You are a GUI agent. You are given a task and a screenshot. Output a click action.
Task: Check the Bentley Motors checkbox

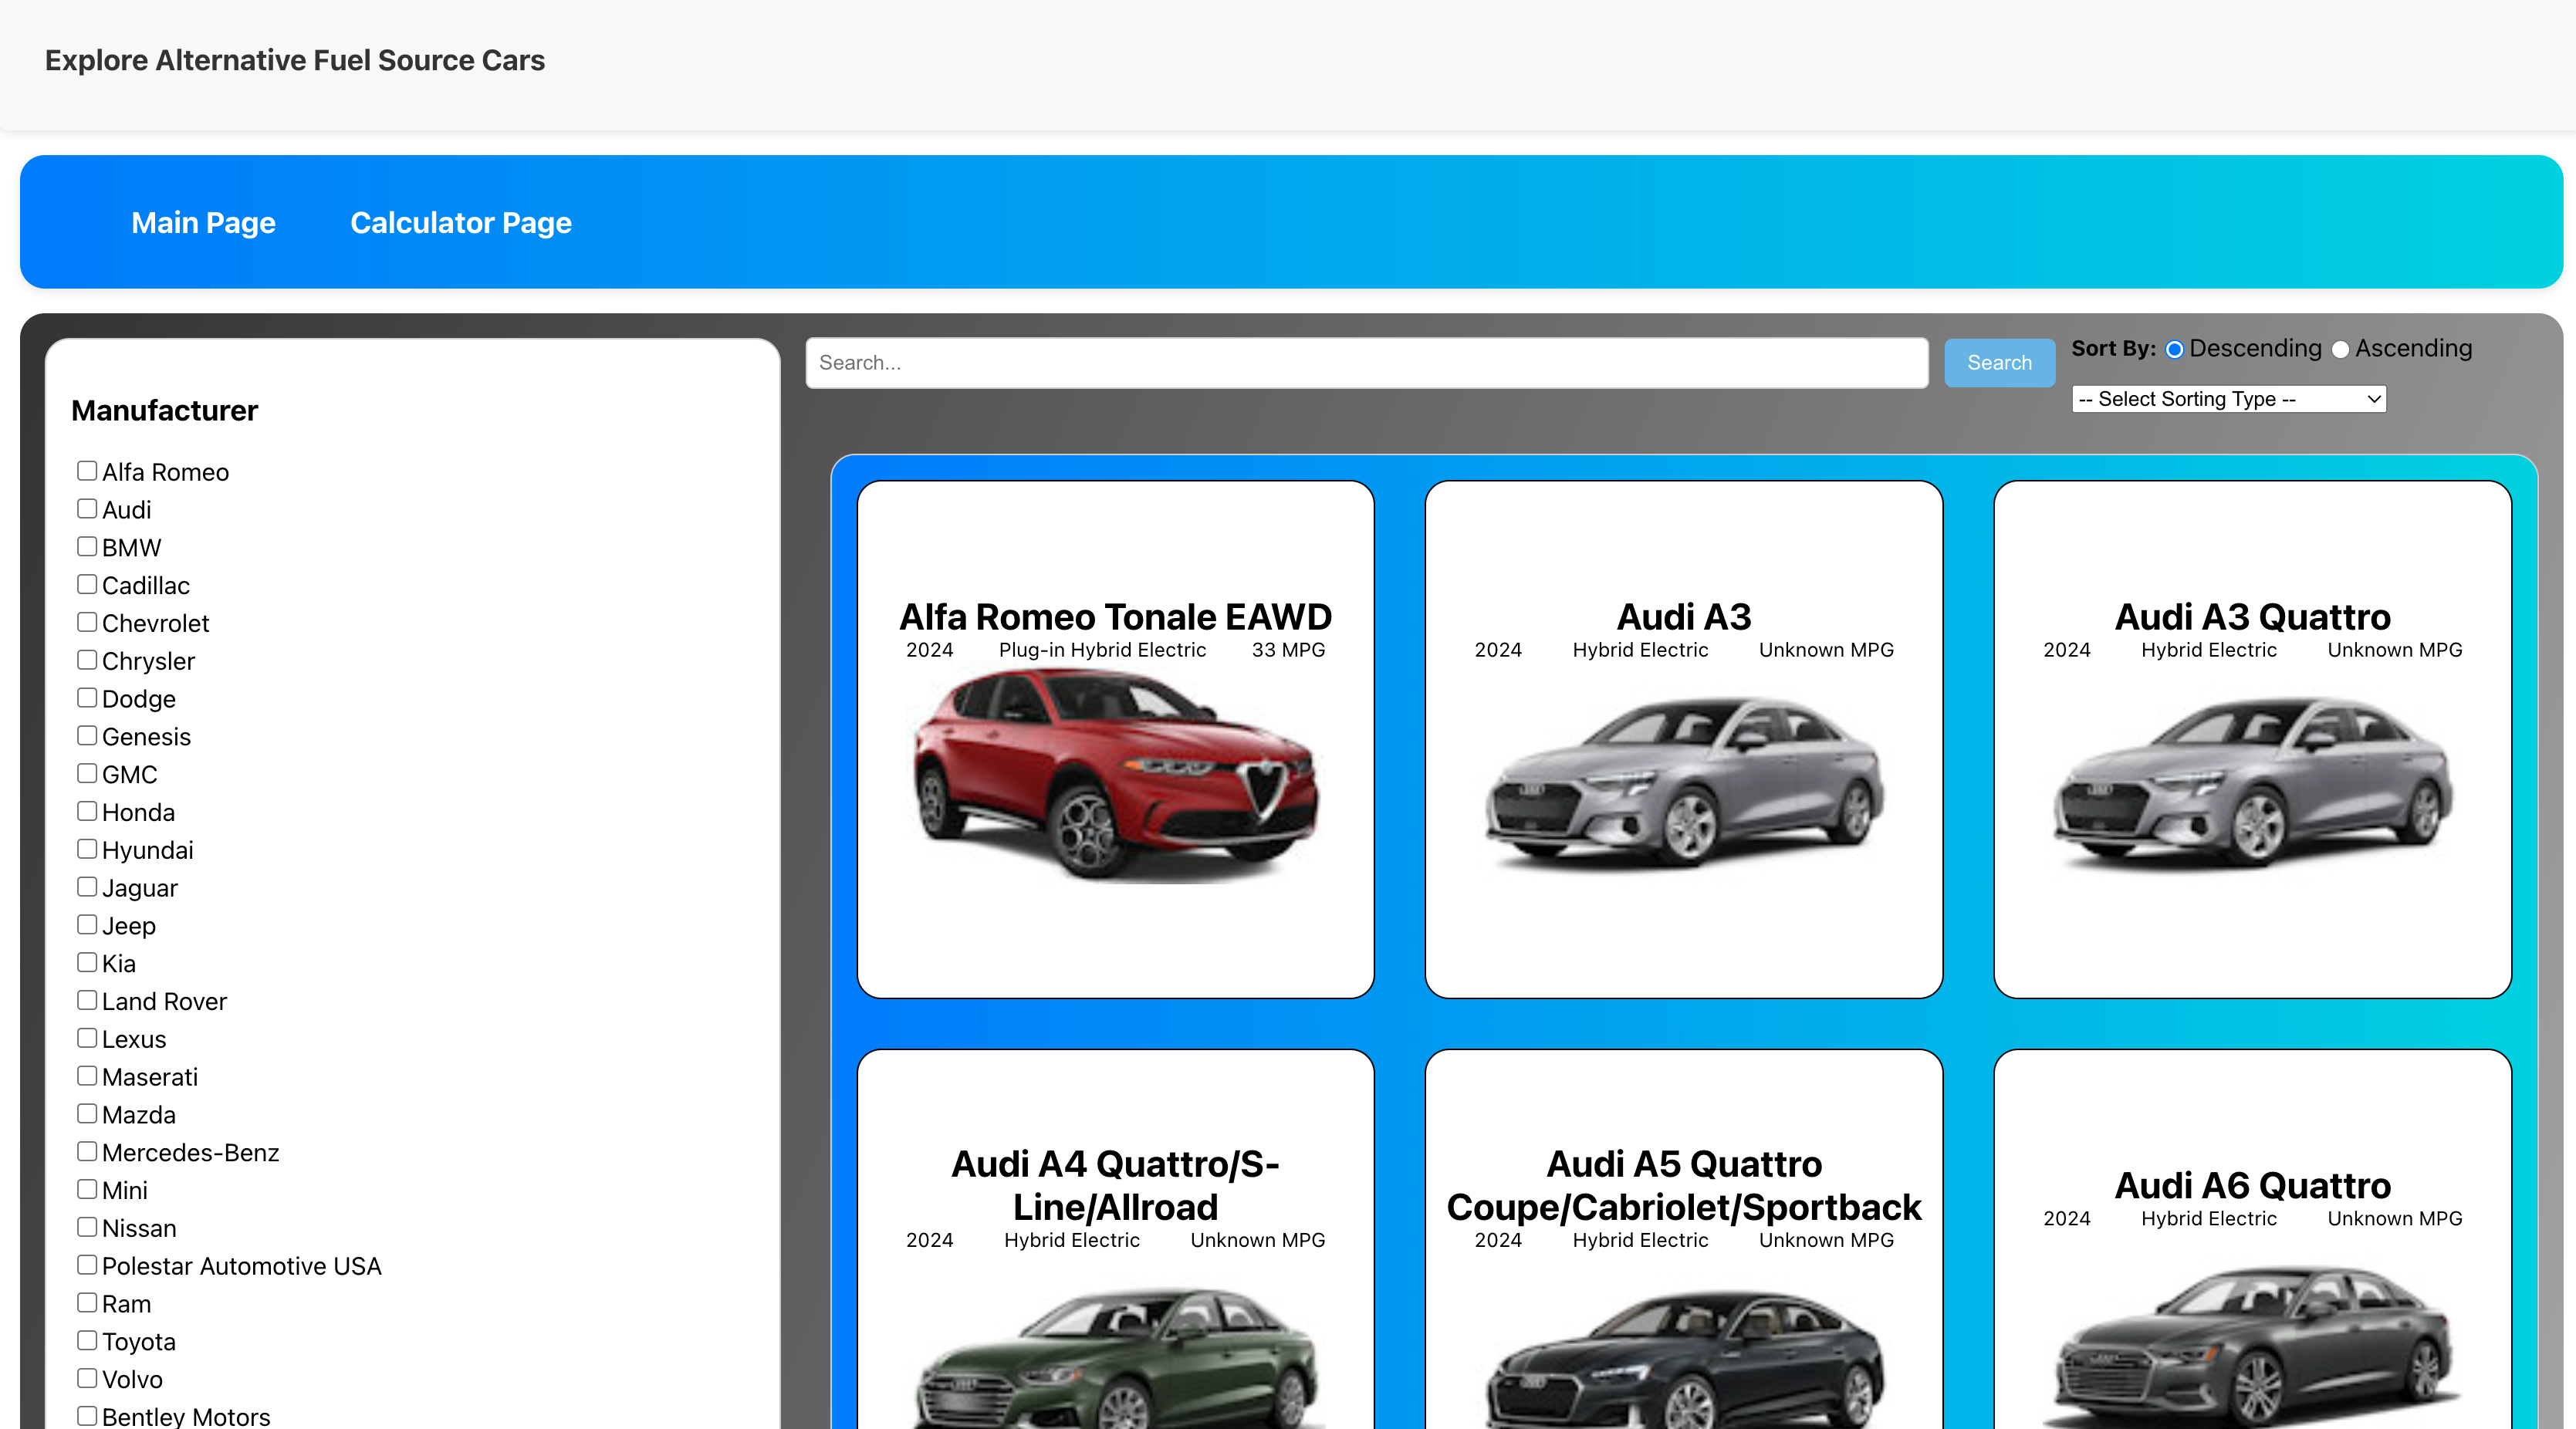[87, 1416]
